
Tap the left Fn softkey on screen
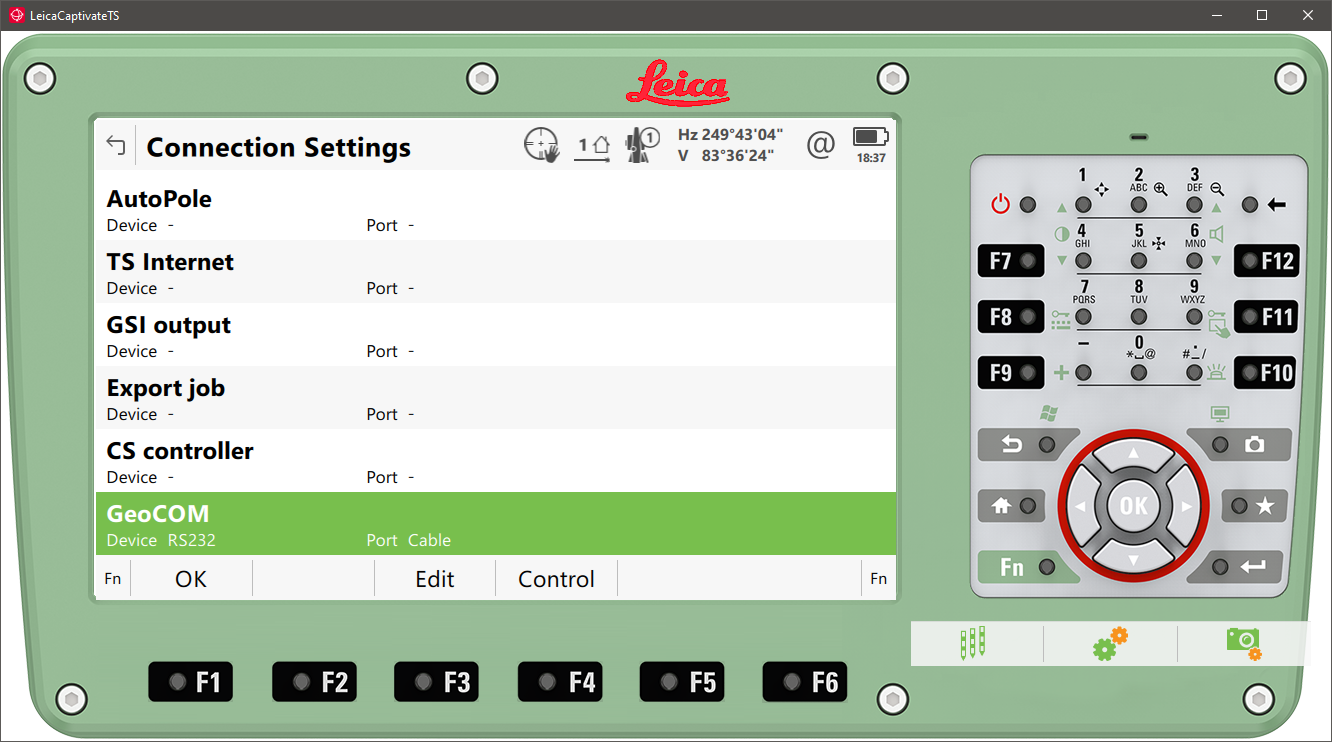(x=113, y=579)
